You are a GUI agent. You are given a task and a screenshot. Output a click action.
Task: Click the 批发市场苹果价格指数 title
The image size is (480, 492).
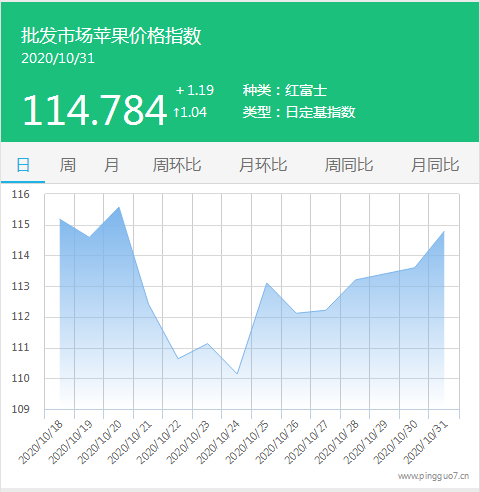point(111,36)
